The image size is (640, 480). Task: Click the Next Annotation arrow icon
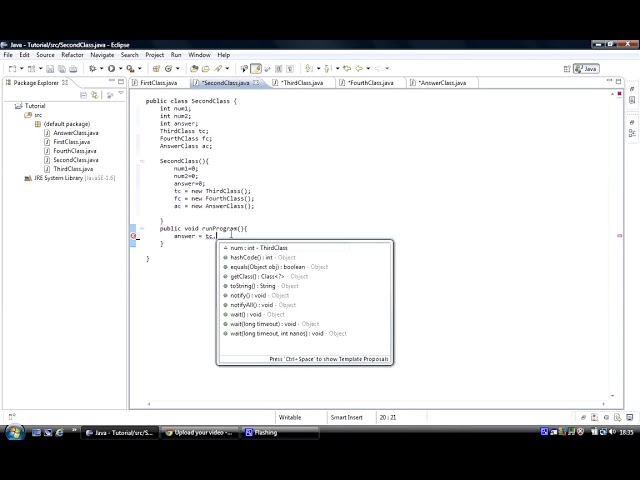(309, 69)
